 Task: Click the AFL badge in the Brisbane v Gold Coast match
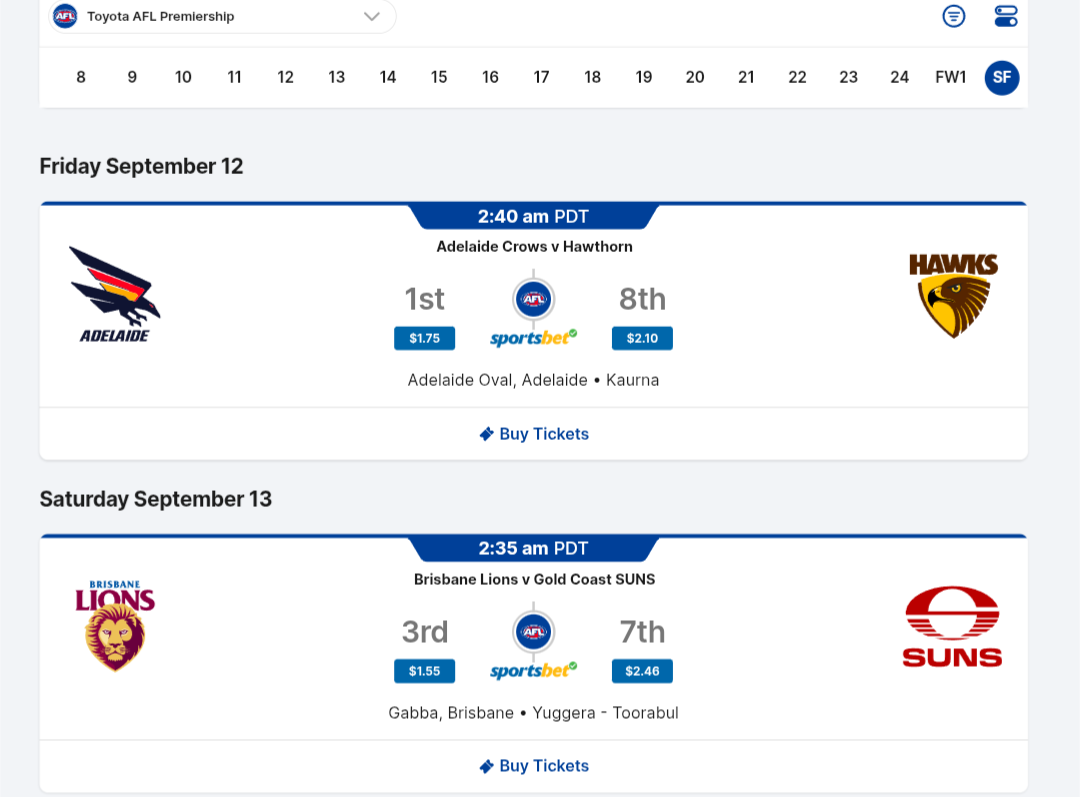coord(534,632)
